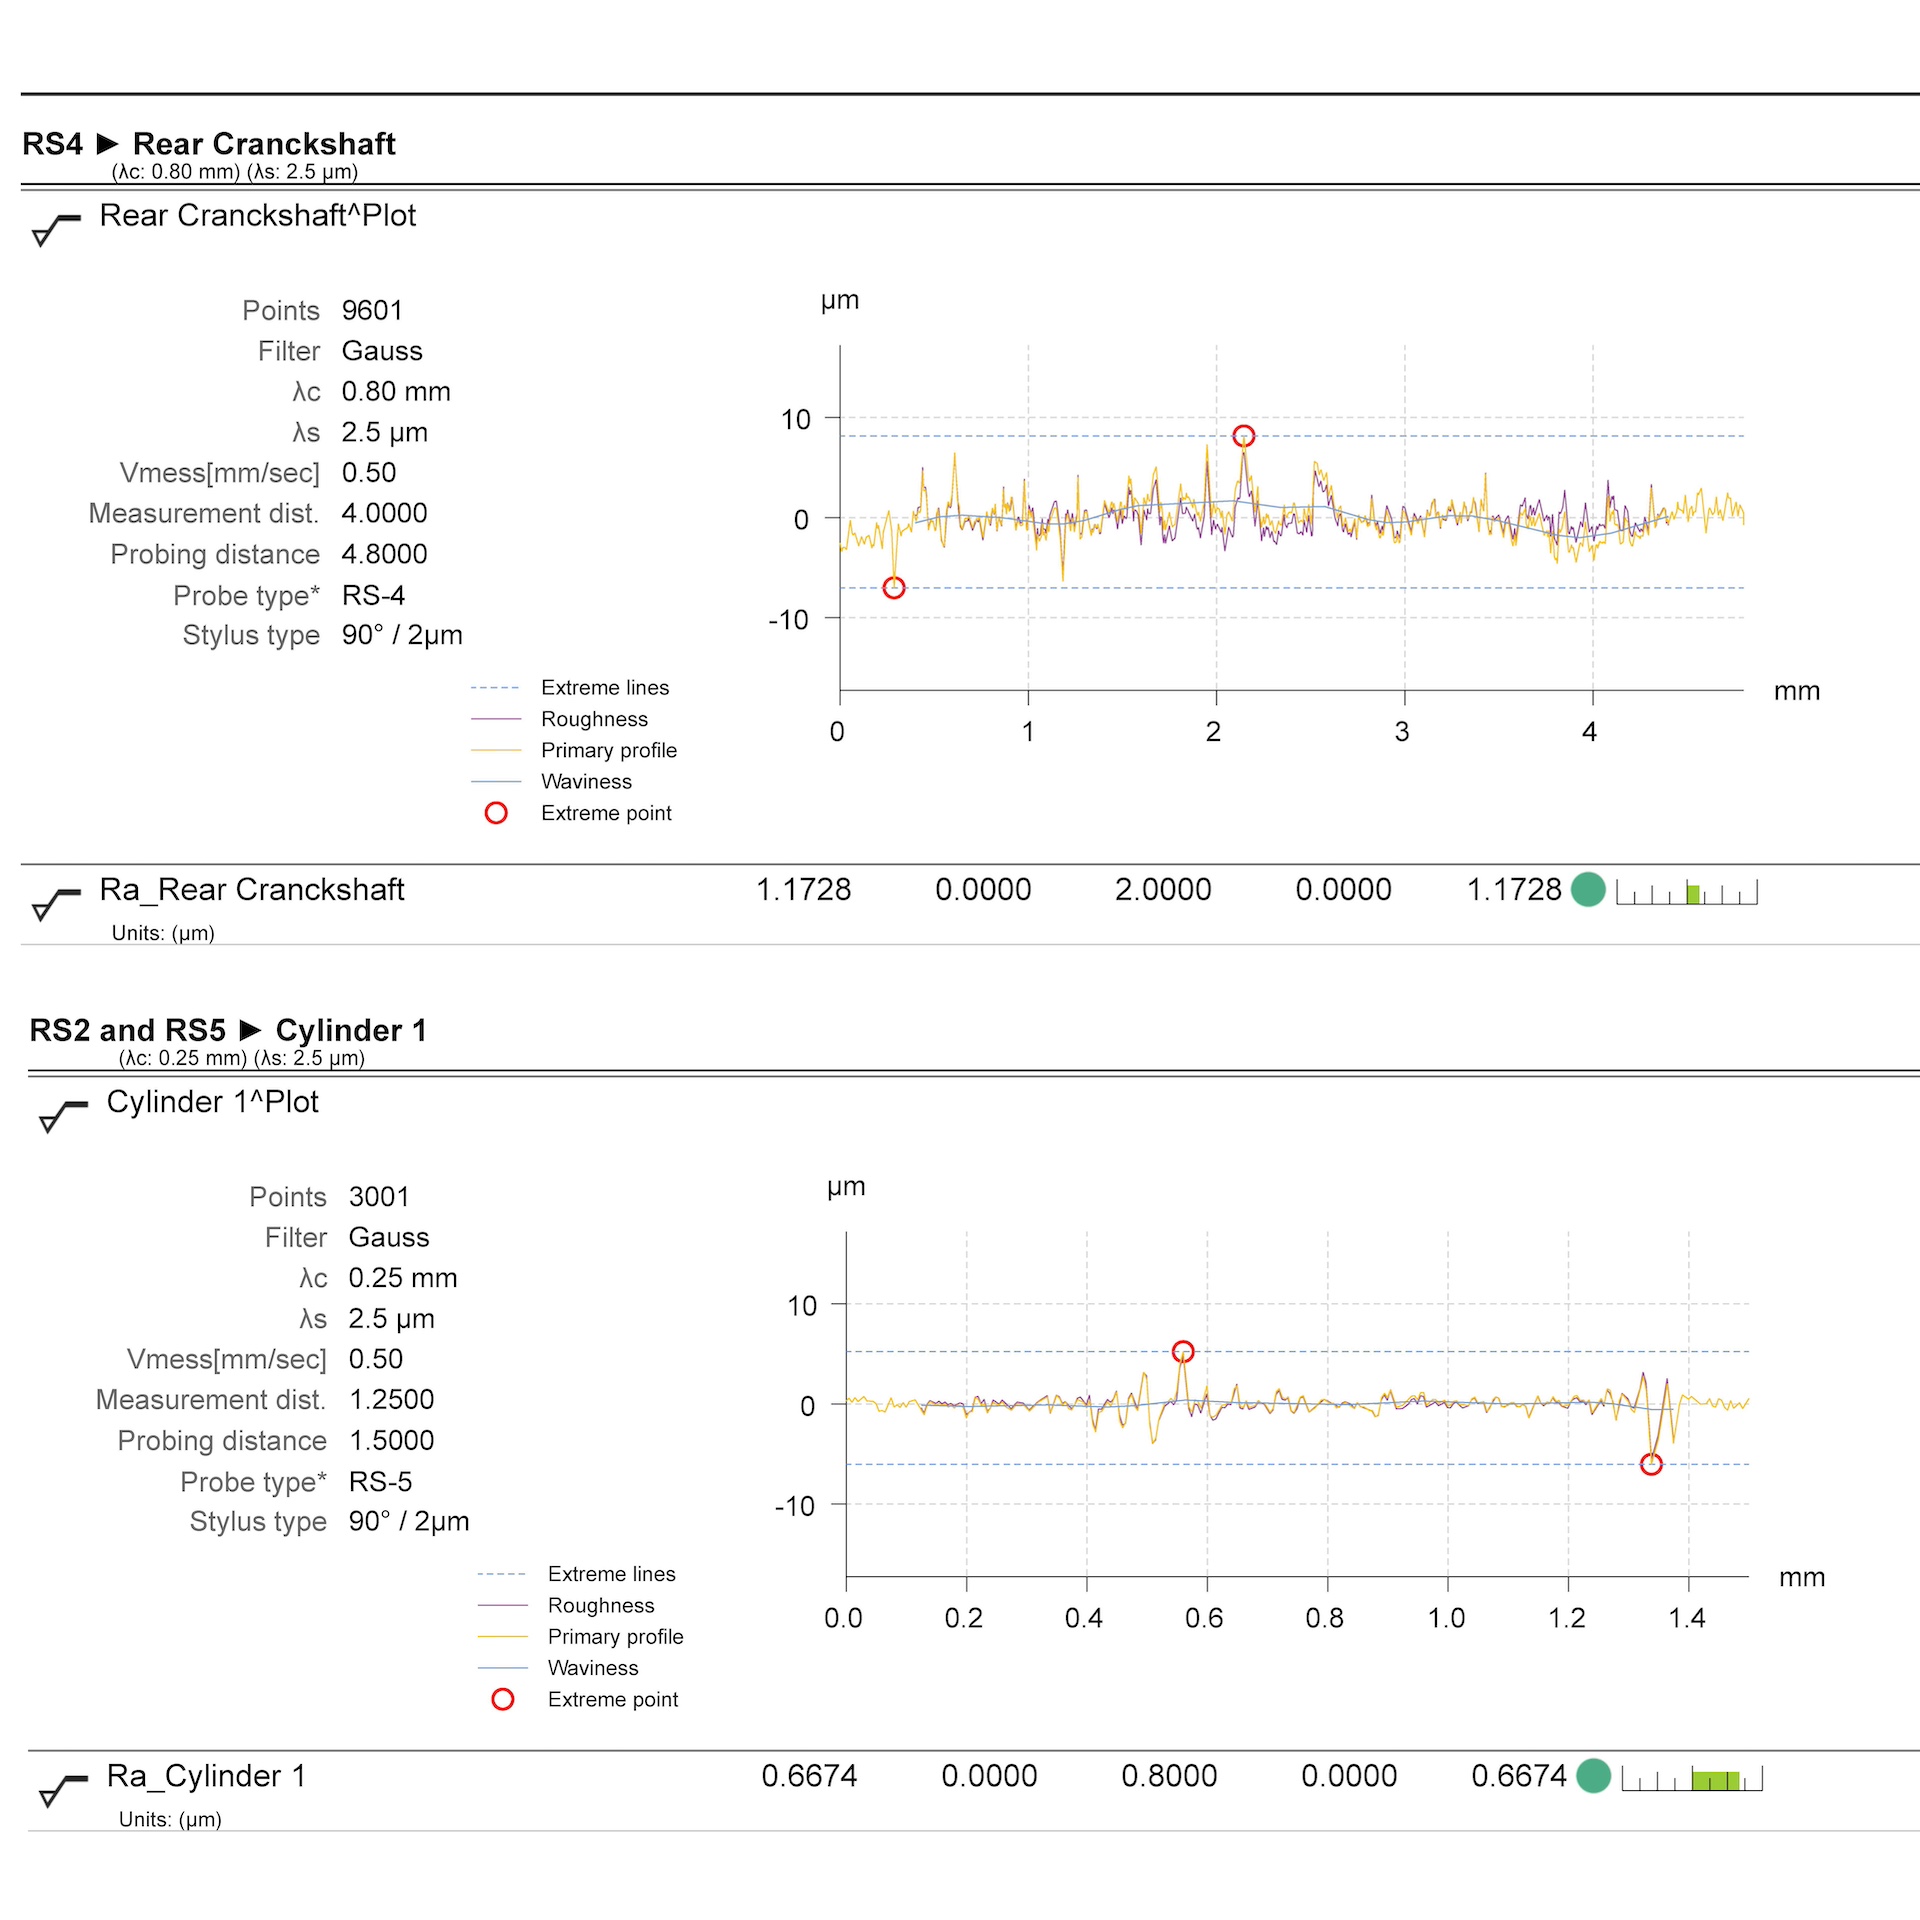Click Primary profile legend entry in cylinder plot
The width and height of the screenshot is (1920, 1920).
(615, 1636)
